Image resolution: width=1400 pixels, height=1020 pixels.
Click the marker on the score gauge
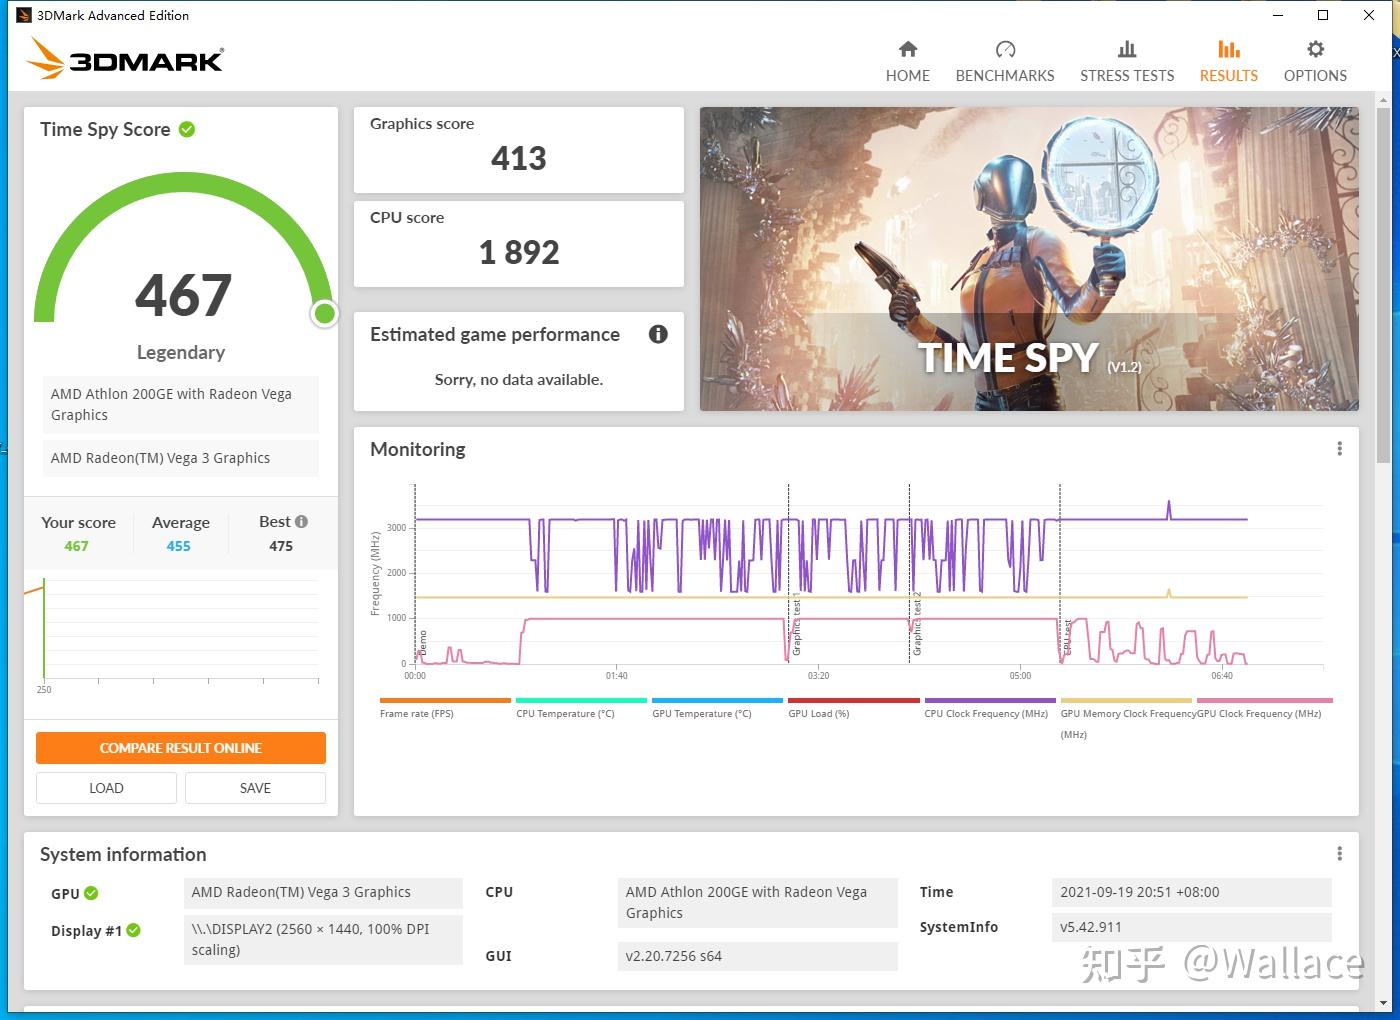point(324,313)
